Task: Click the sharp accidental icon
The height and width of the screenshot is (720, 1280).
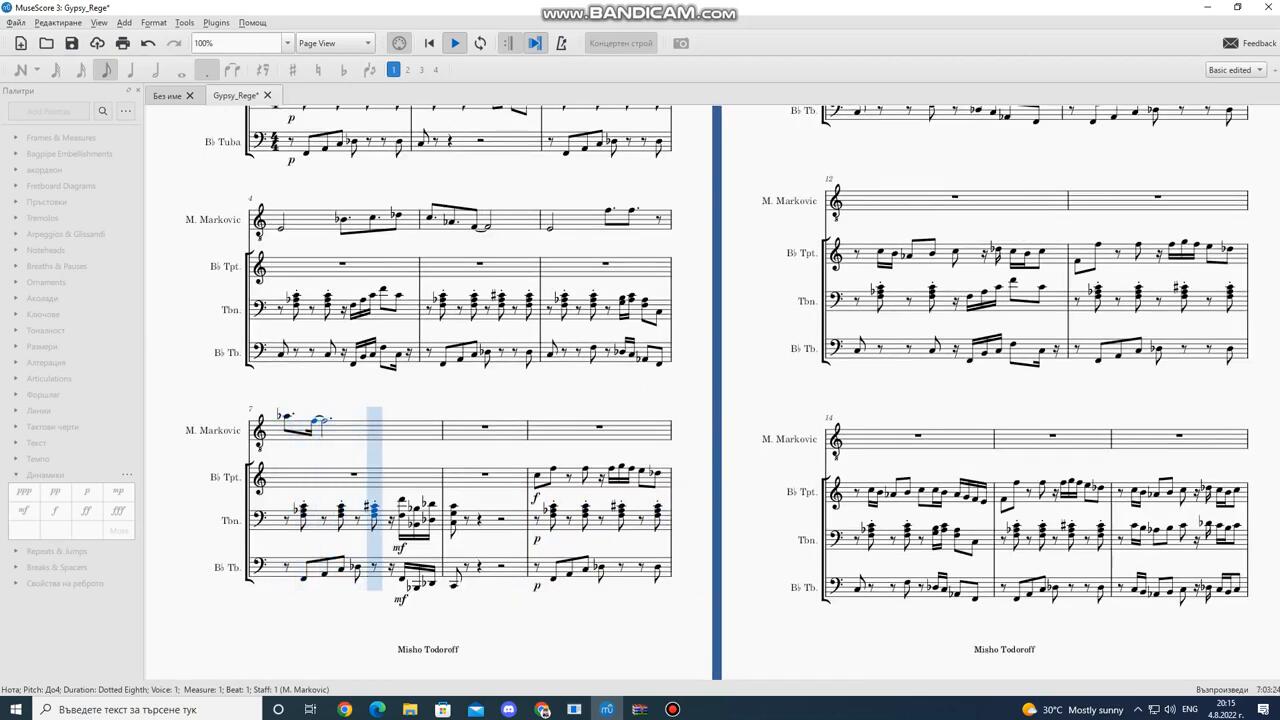Action: [292, 70]
